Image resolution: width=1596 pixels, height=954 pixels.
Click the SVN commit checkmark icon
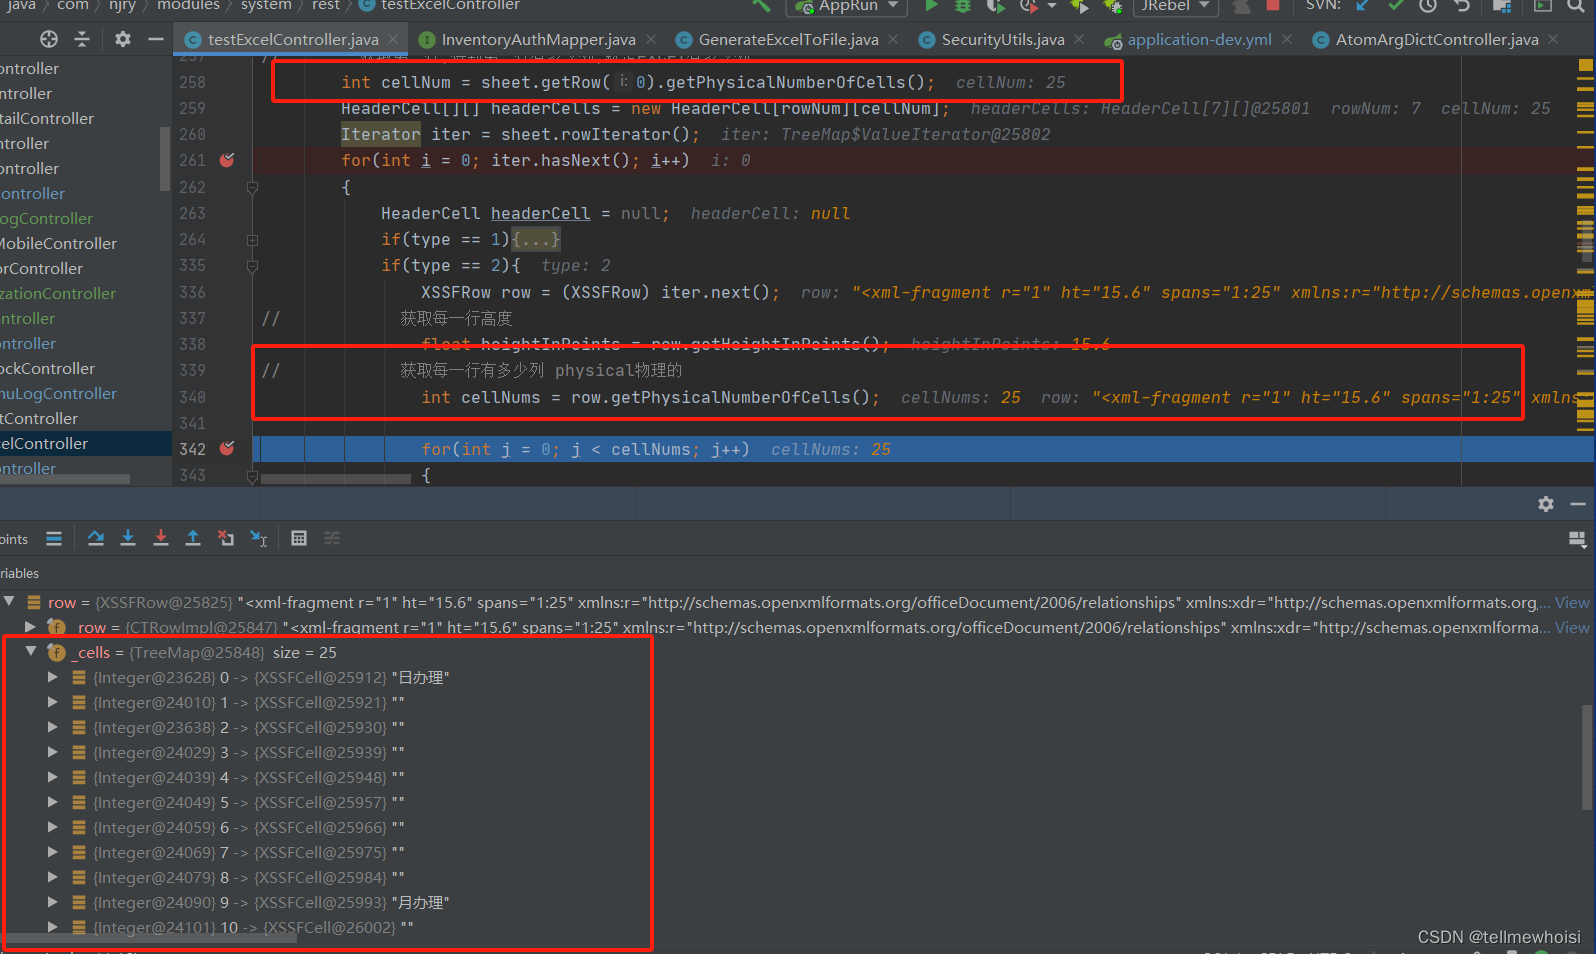point(1396,6)
